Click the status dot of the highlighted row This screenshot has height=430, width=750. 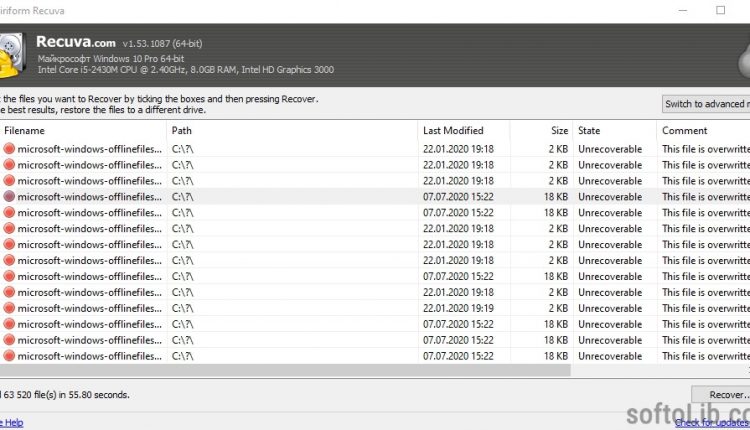pos(9,196)
